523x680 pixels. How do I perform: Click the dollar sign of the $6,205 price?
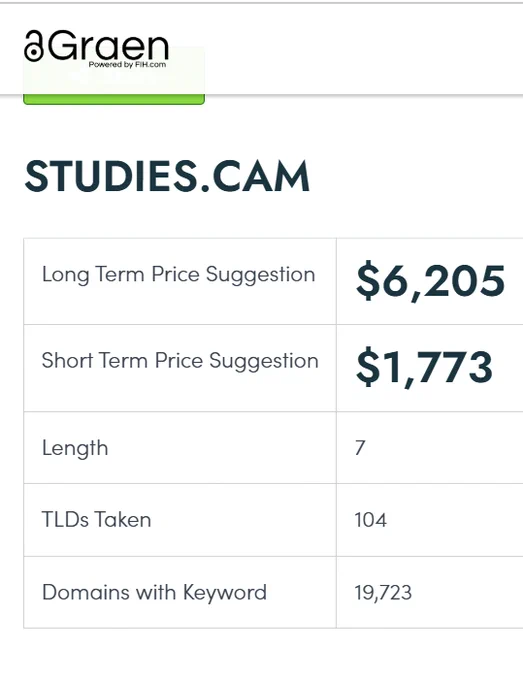[368, 281]
